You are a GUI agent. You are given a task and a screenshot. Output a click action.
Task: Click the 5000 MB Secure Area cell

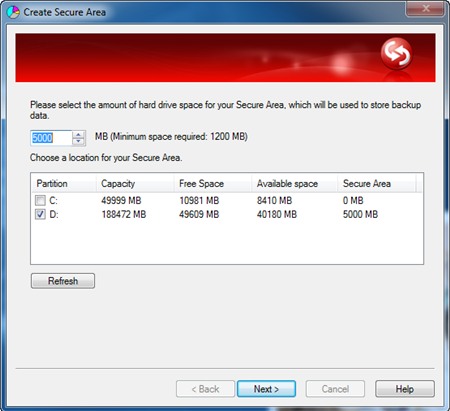pos(360,214)
